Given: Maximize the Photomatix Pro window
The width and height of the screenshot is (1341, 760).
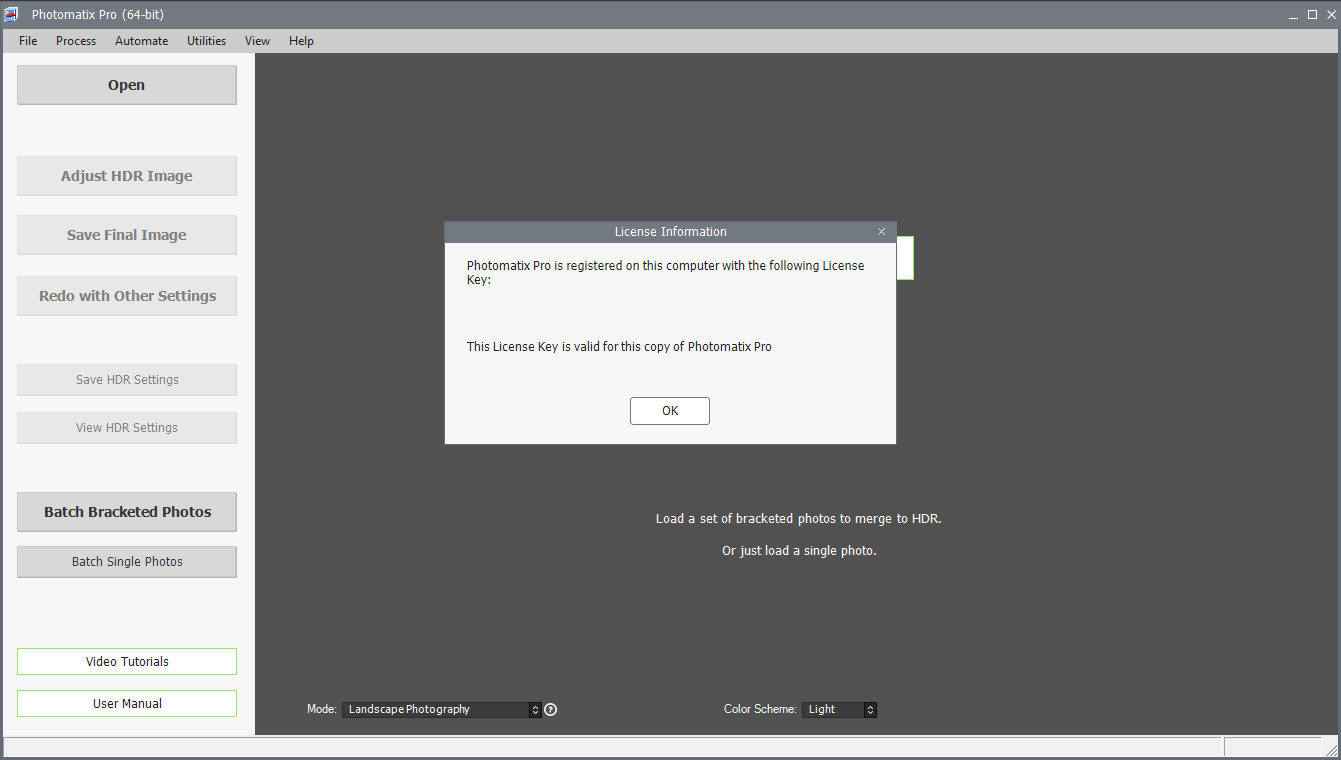Looking at the screenshot, I should 1312,14.
